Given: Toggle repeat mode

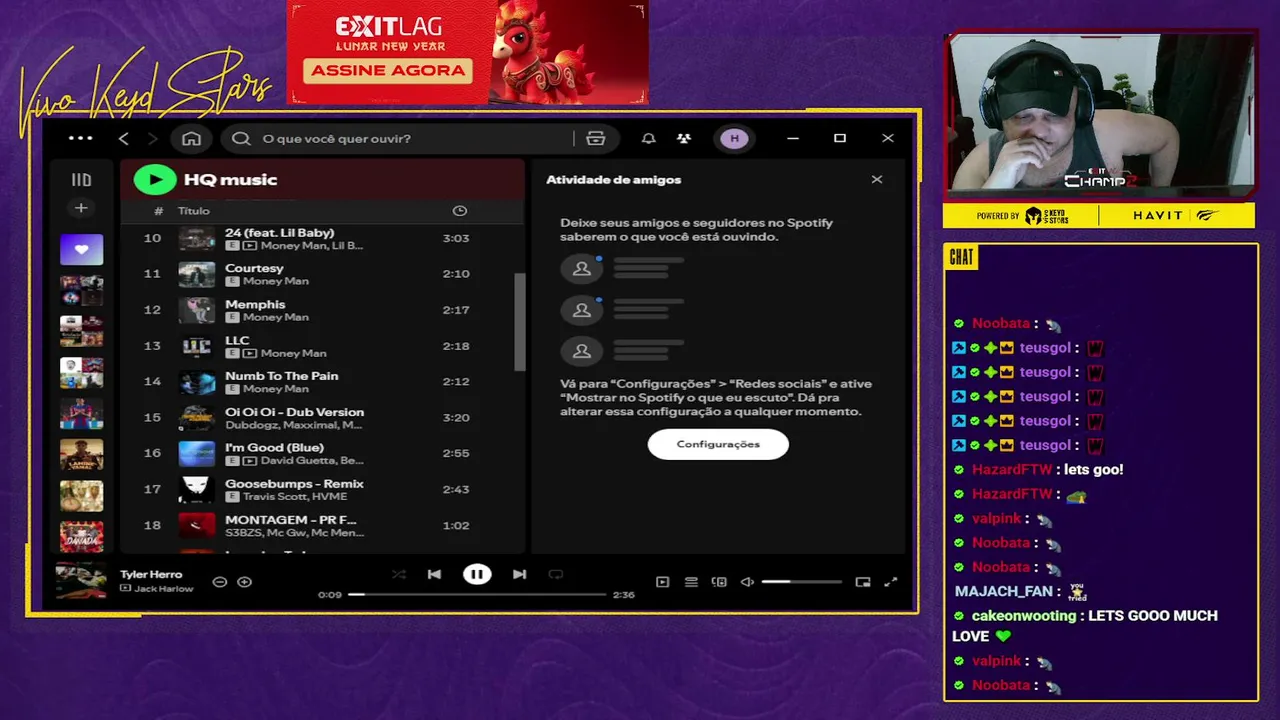Looking at the screenshot, I should (556, 574).
